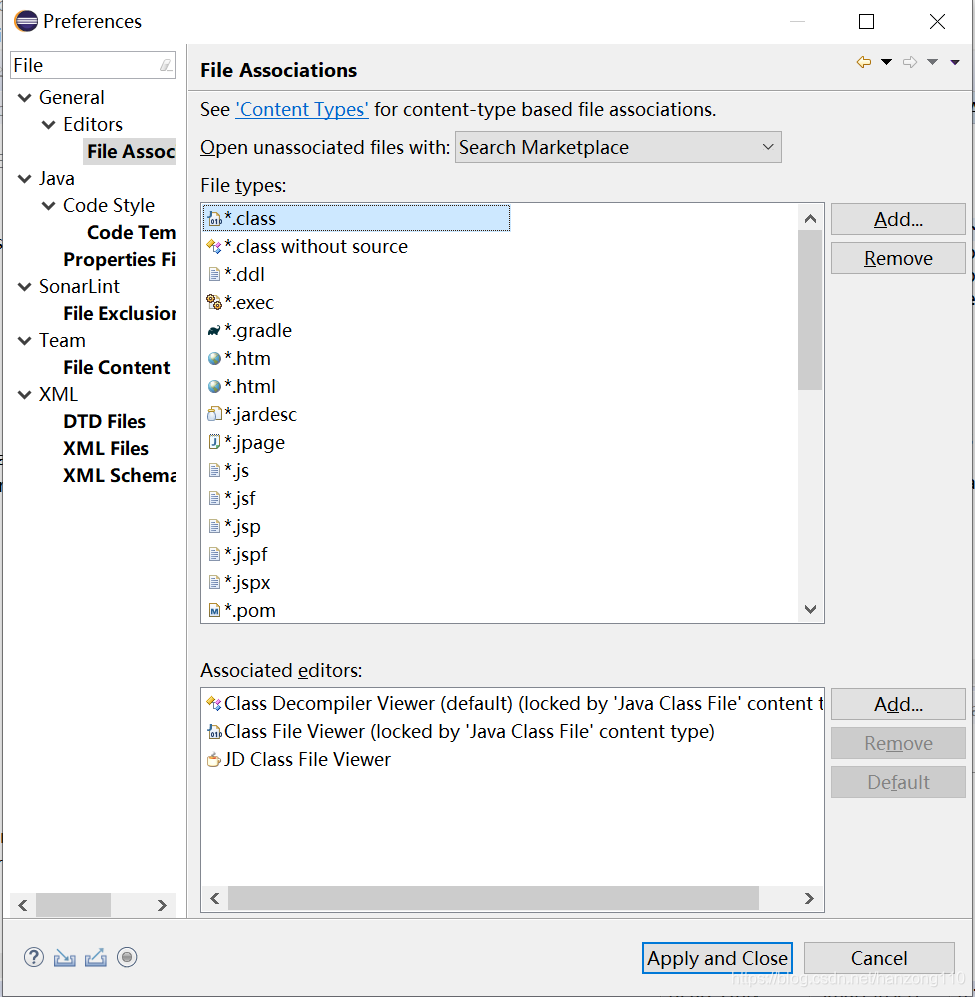Open help via the question mark icon
975x997 pixels.
[x=33, y=957]
